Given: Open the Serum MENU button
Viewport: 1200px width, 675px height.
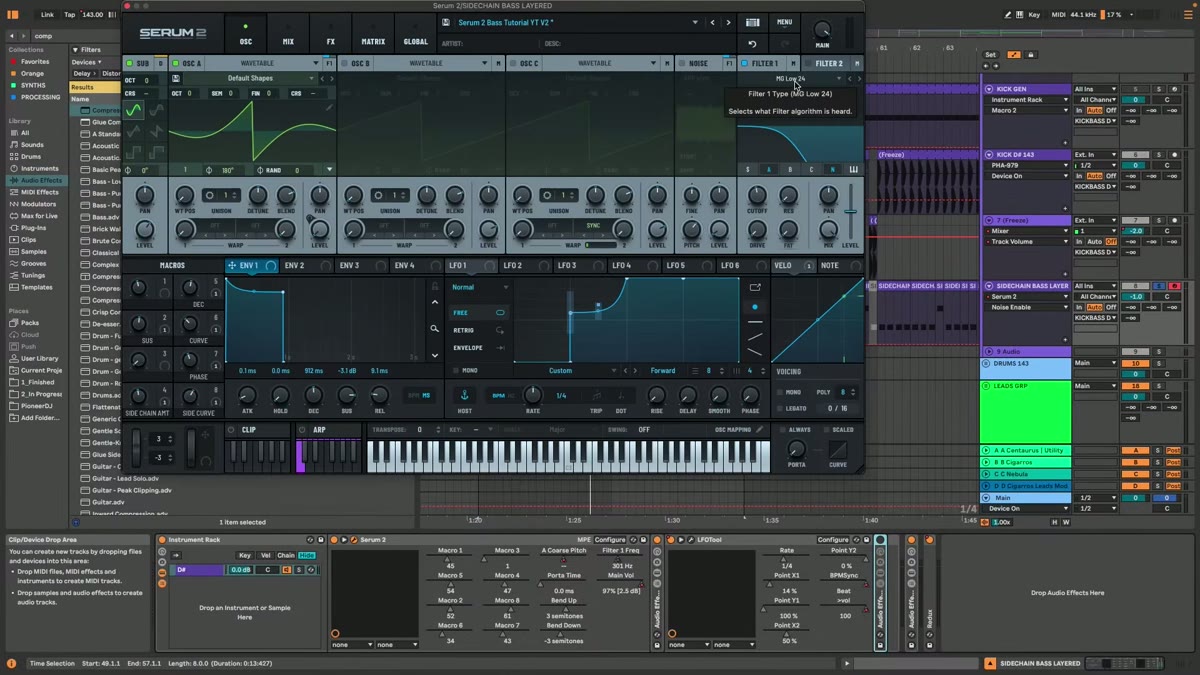Looking at the screenshot, I should coord(785,22).
